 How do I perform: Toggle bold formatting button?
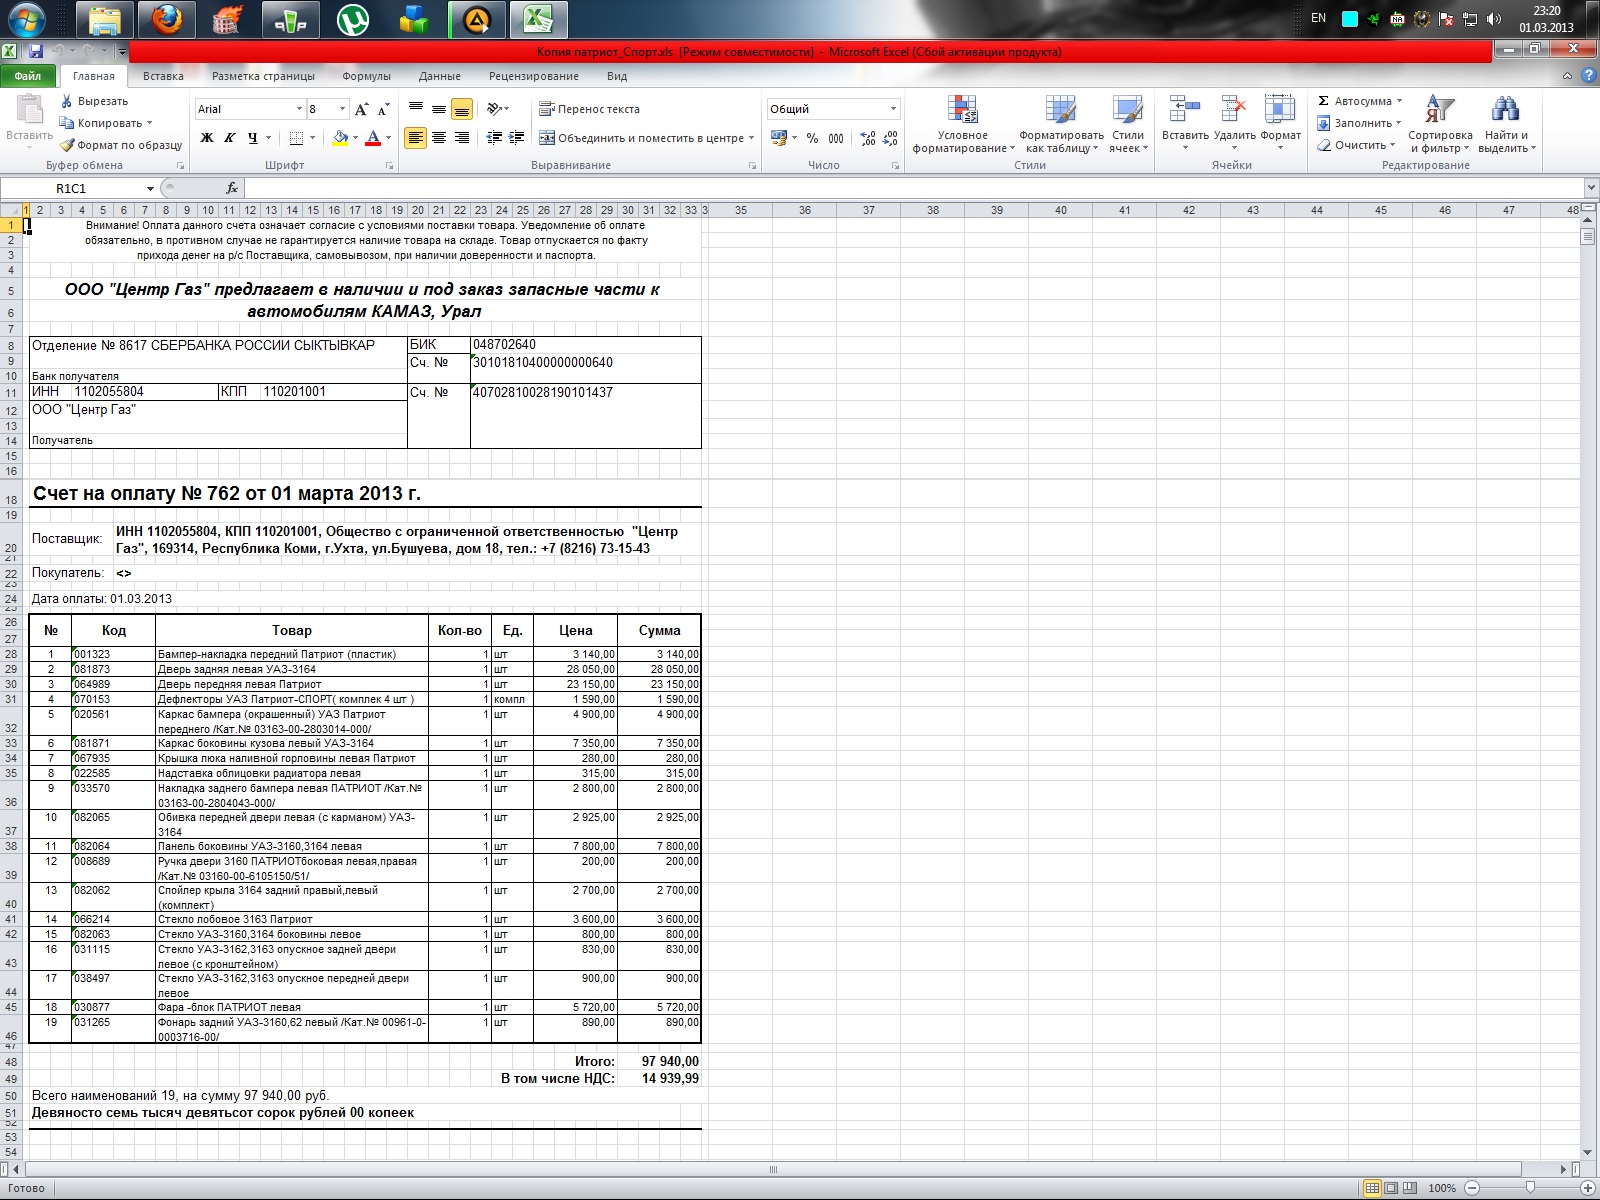tap(207, 138)
